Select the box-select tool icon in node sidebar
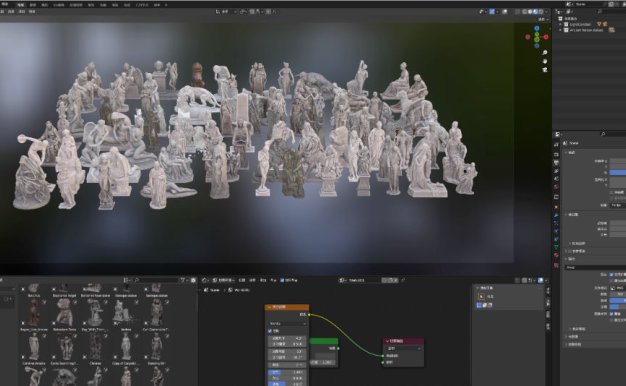The width and height of the screenshot is (626, 386). click(x=481, y=297)
